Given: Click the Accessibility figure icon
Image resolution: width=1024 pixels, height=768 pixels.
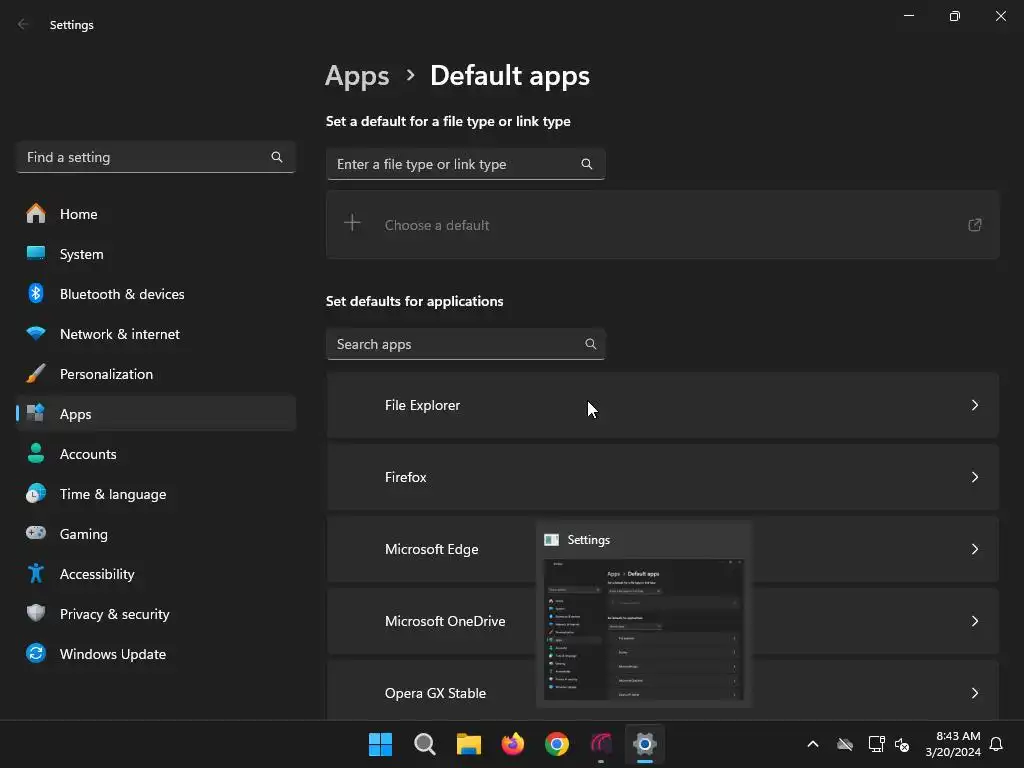Looking at the screenshot, I should coord(36,573).
